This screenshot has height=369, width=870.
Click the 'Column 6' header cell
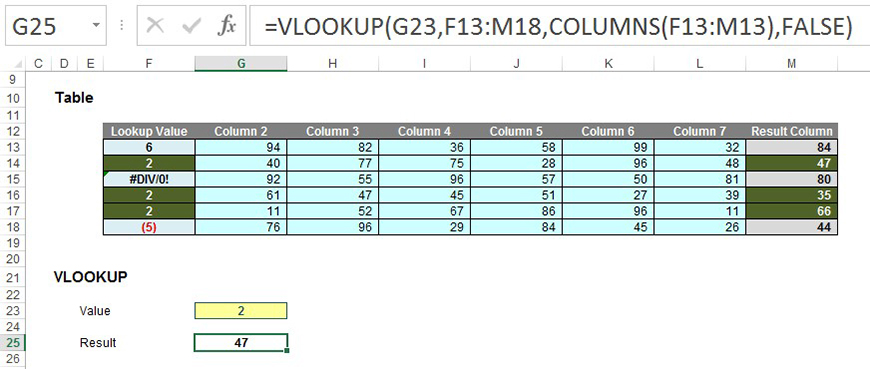(608, 132)
